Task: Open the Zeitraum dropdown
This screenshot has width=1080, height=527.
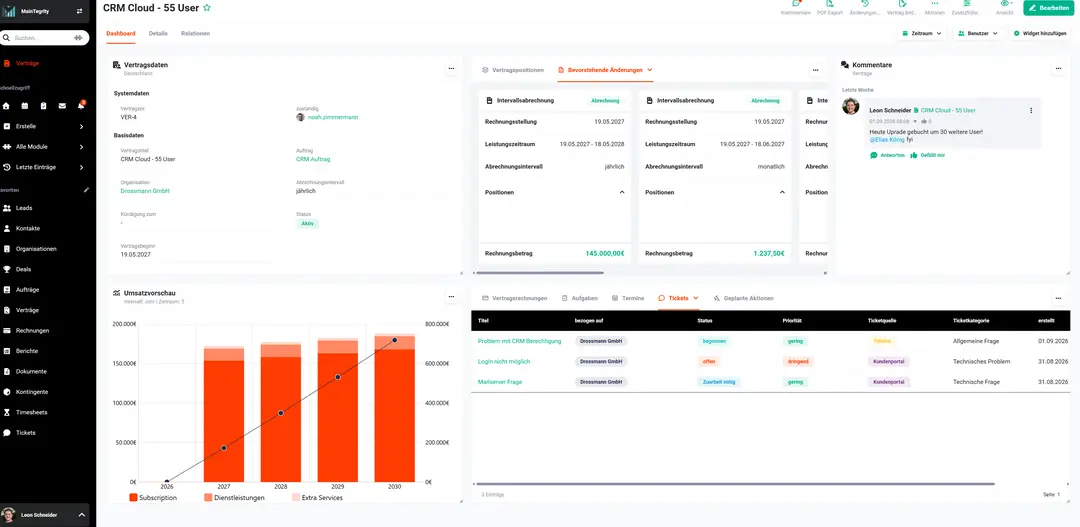Action: [922, 33]
